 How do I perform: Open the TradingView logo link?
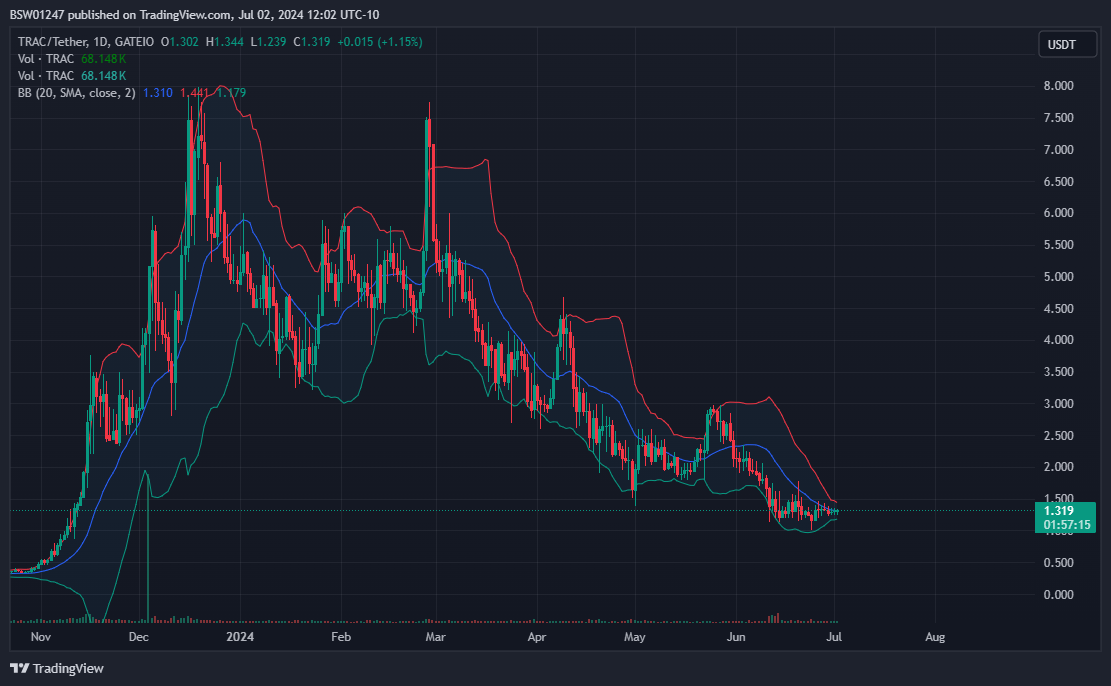coord(57,668)
